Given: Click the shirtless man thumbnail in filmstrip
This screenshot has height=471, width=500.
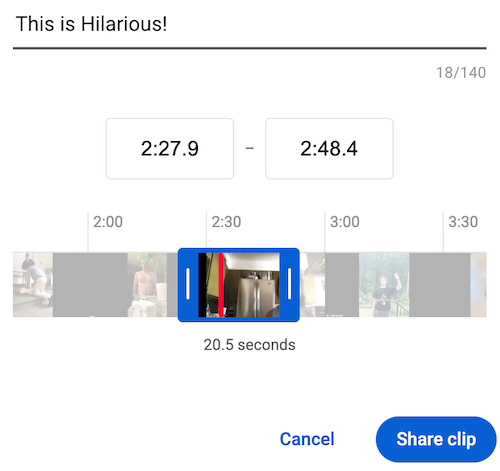Looking at the screenshot, I should (147, 285).
